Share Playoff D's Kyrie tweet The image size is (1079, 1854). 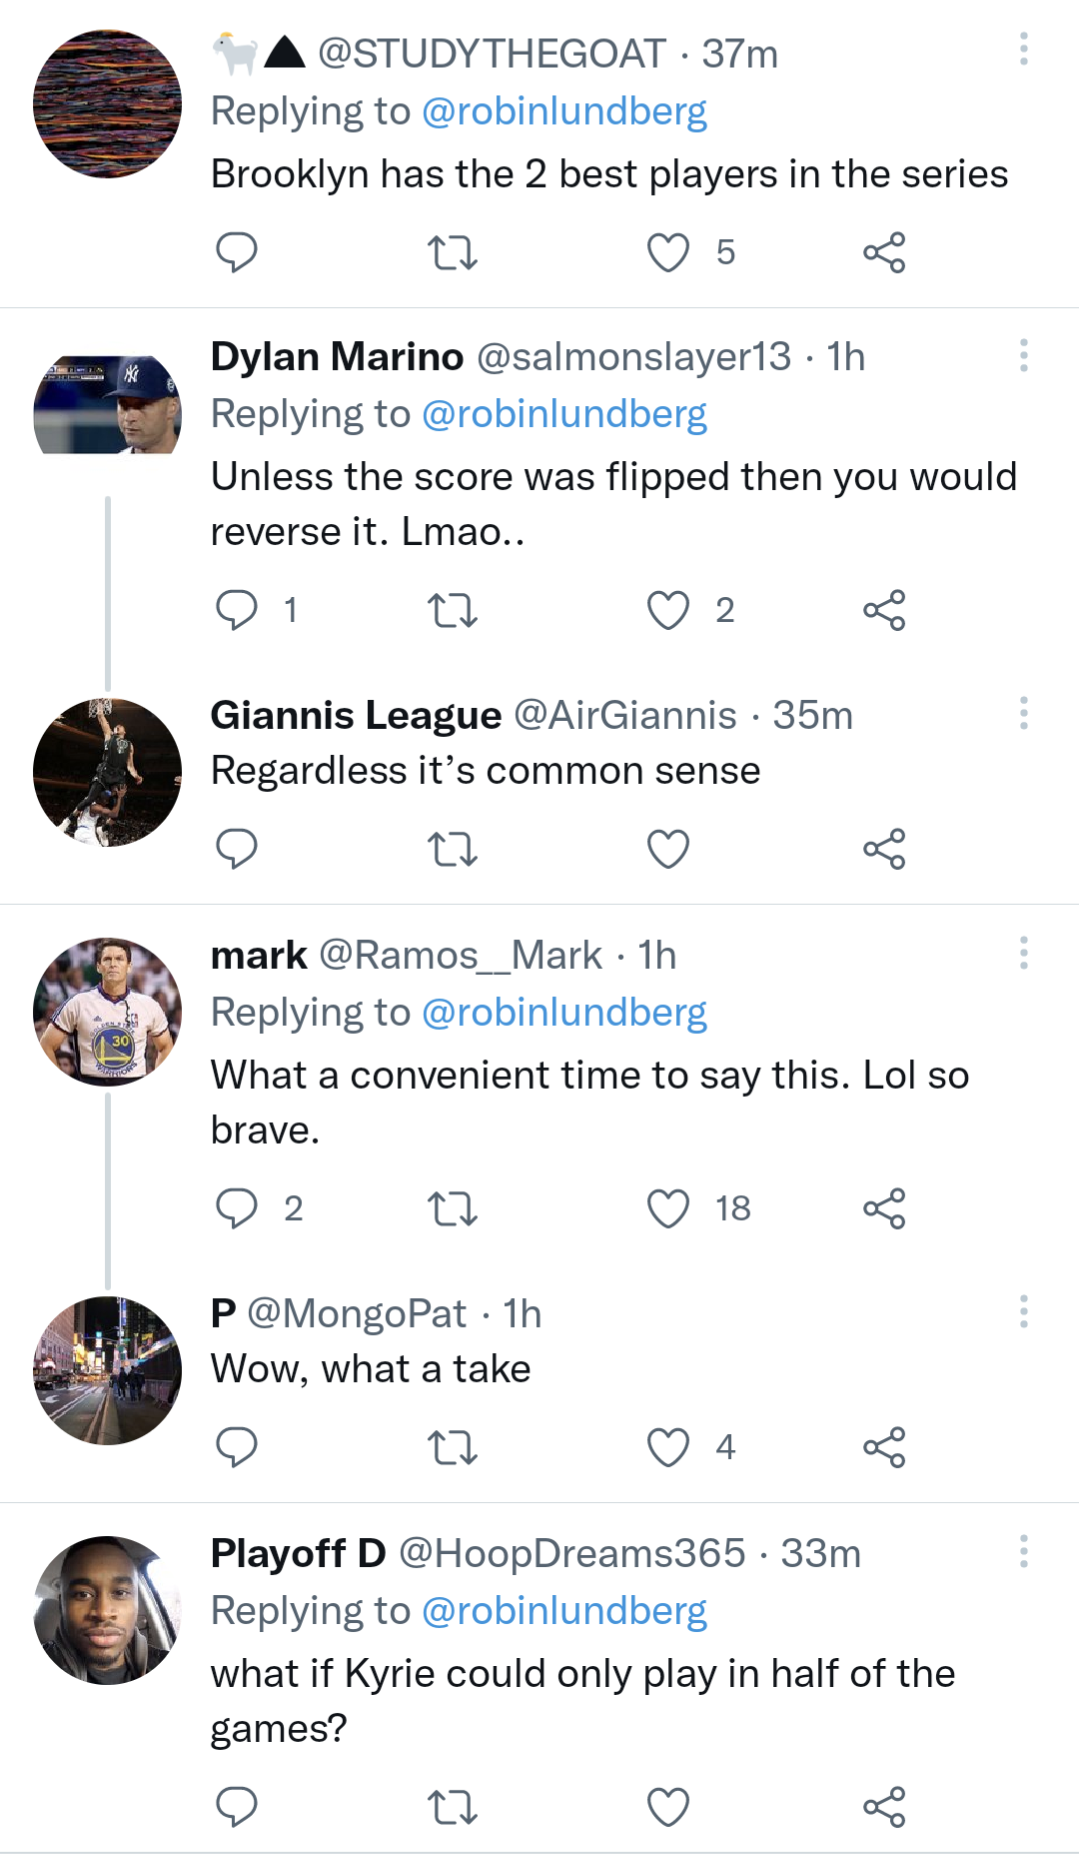coord(884,1807)
